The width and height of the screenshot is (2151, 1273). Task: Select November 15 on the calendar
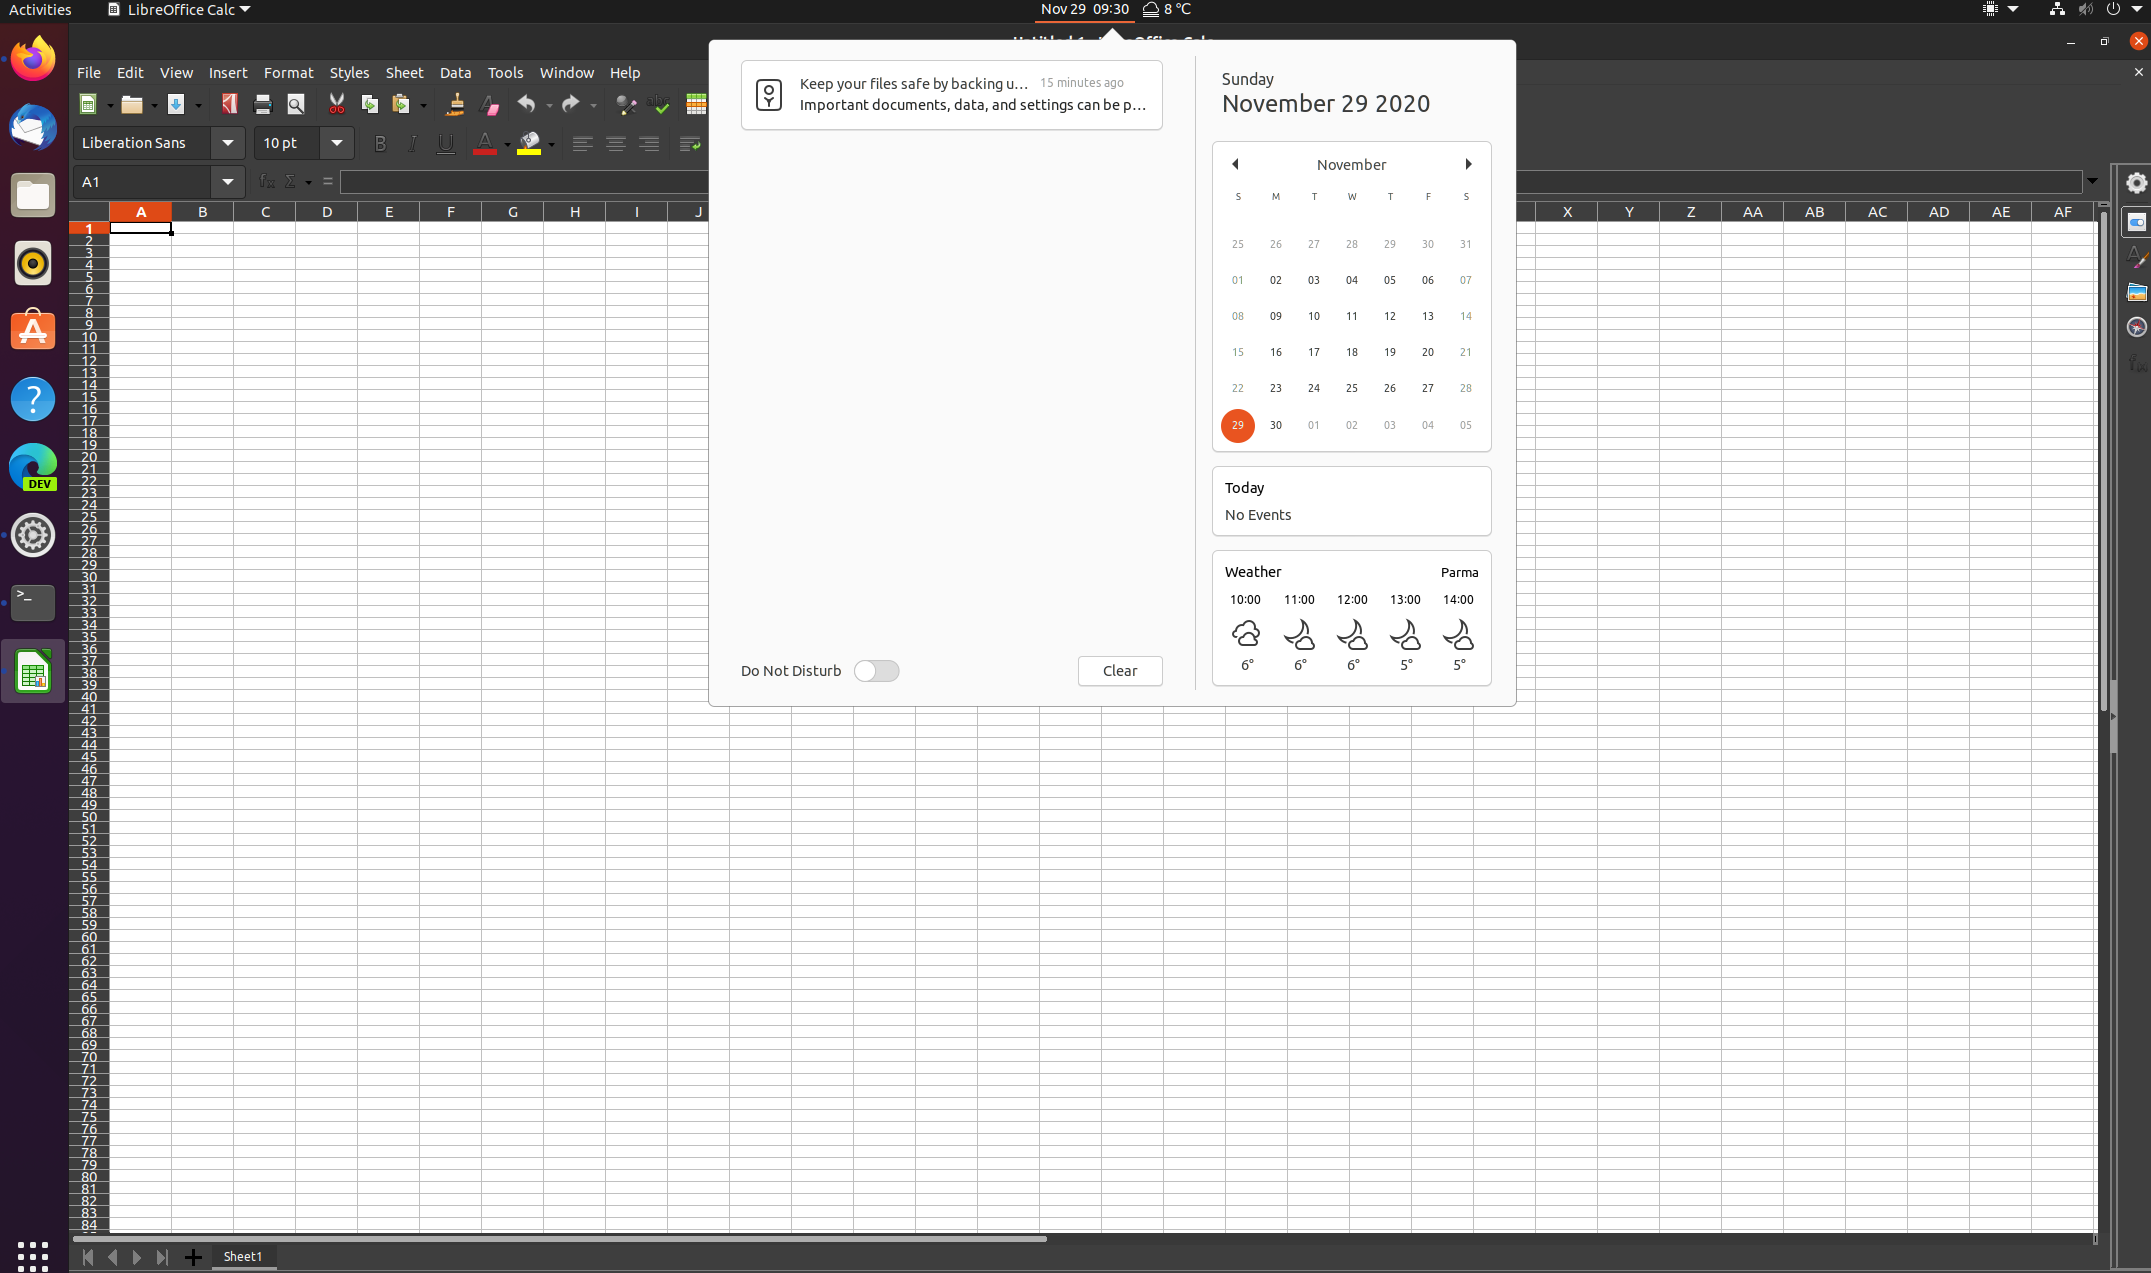pos(1237,352)
